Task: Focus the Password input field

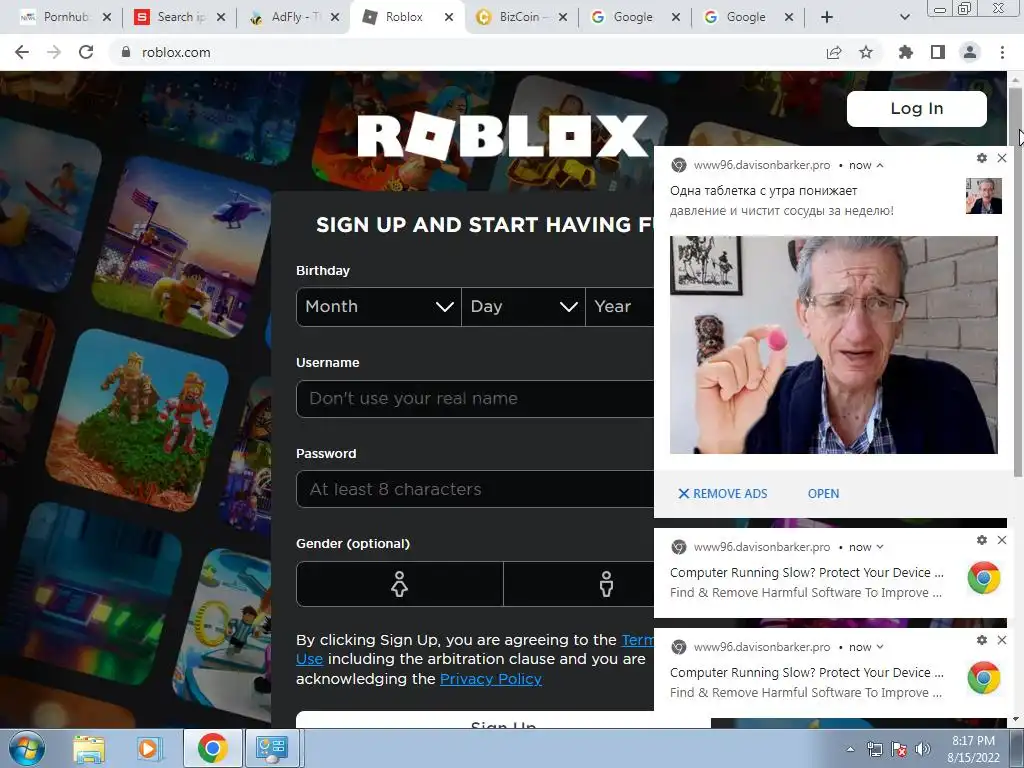Action: [475, 489]
